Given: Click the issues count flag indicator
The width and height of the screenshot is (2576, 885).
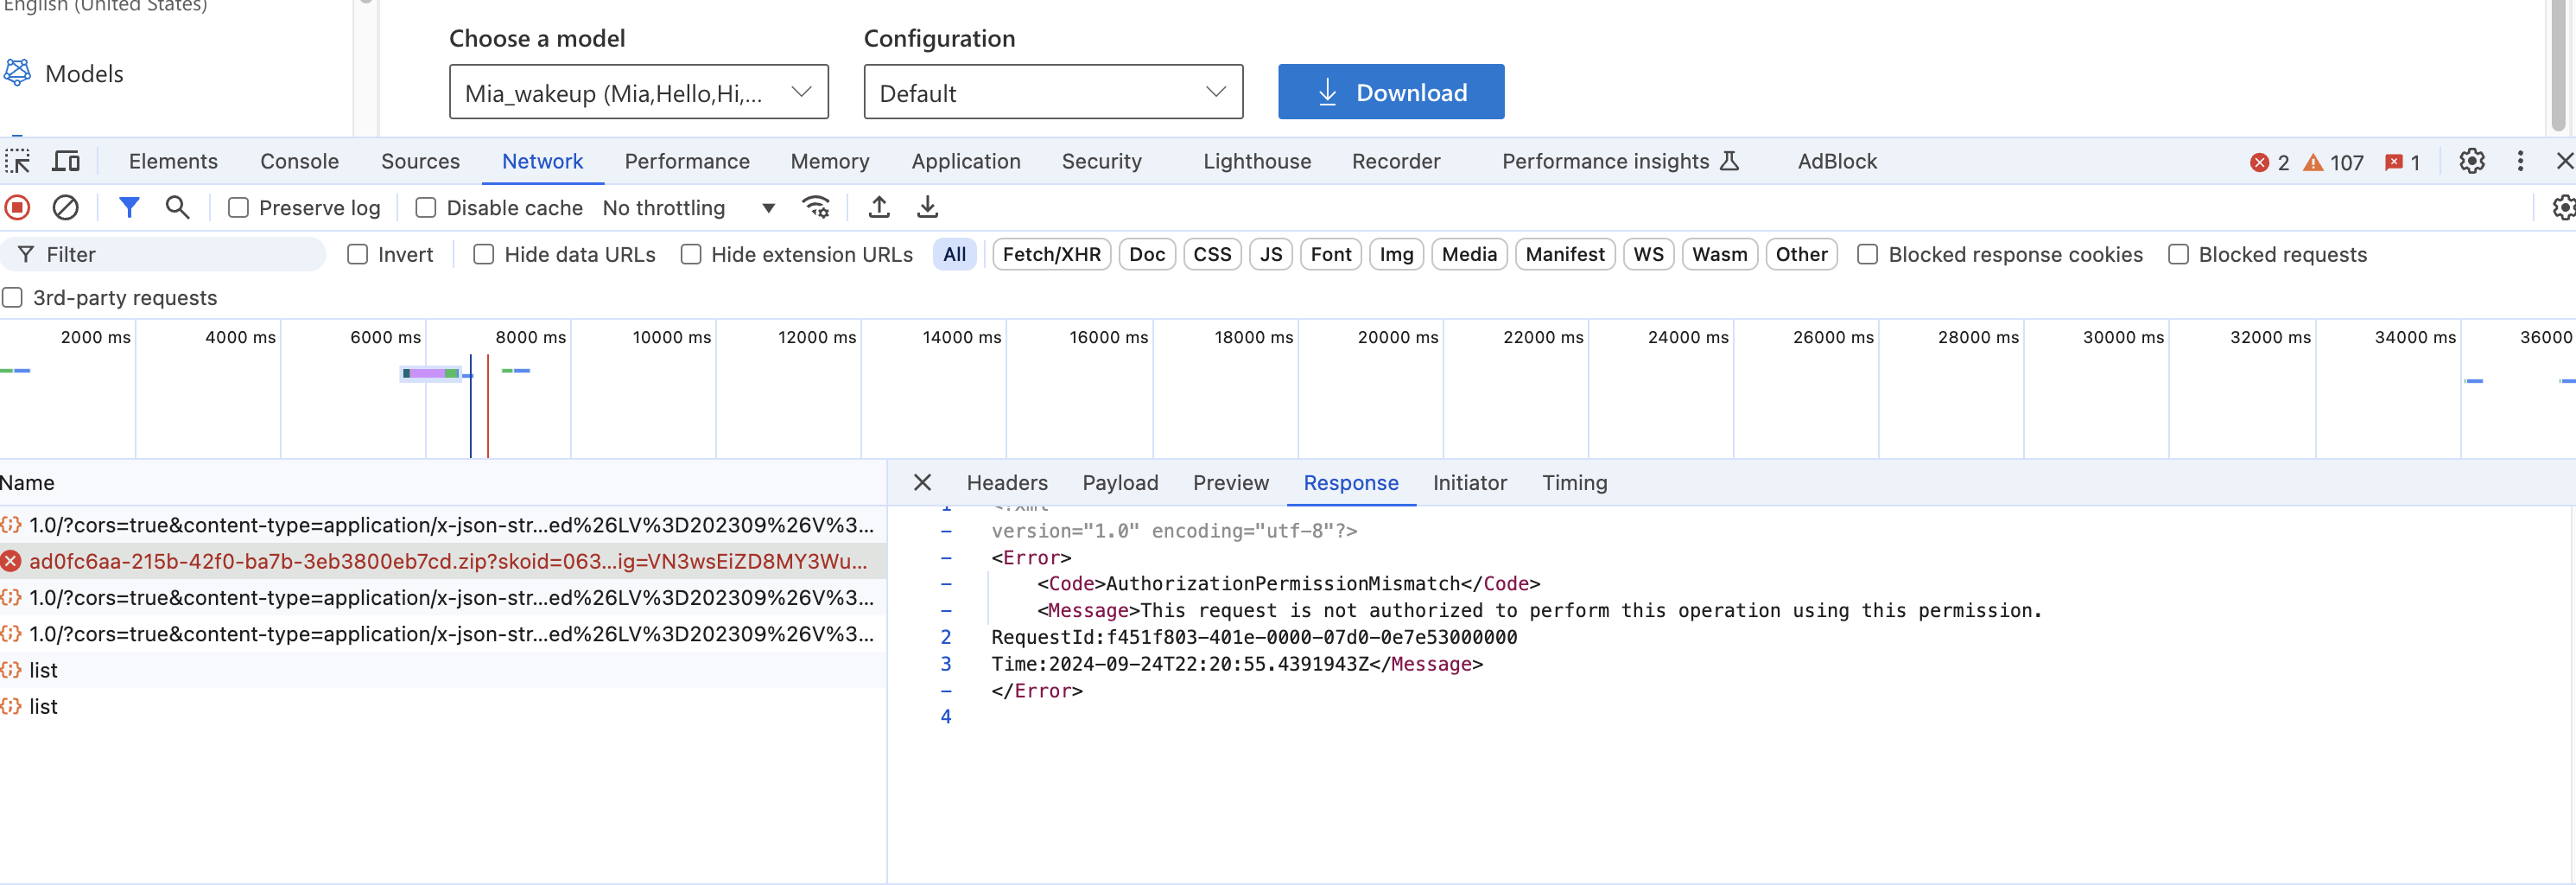Looking at the screenshot, I should tap(2402, 162).
